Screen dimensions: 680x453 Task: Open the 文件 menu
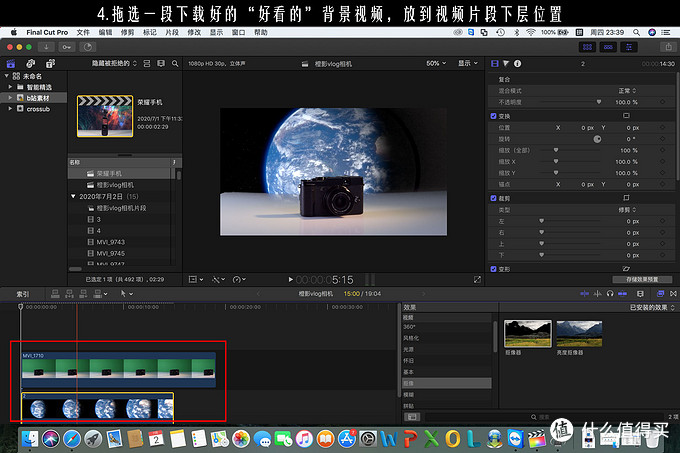tap(83, 32)
